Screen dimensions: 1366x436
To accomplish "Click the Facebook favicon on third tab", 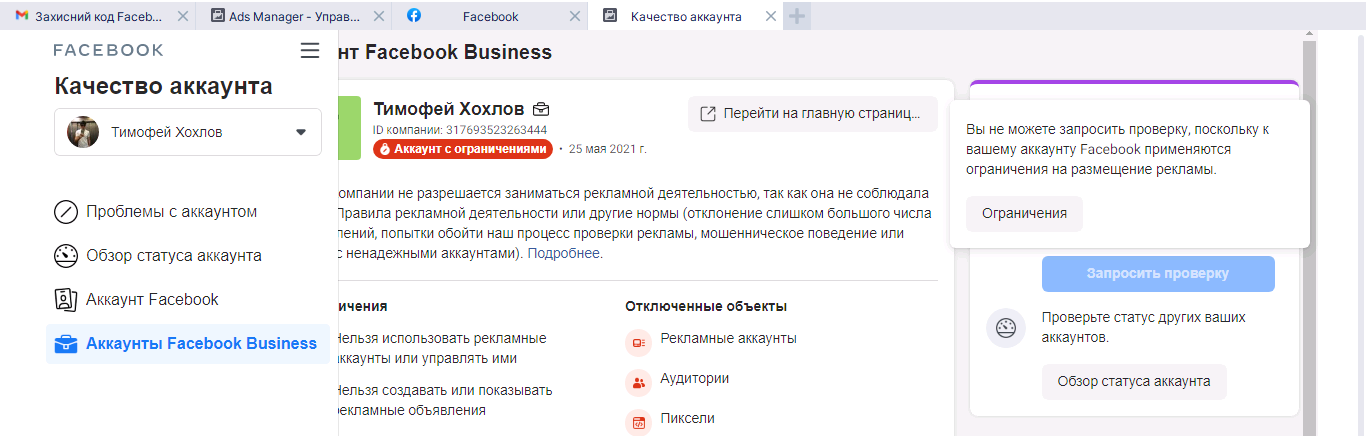I will (414, 16).
